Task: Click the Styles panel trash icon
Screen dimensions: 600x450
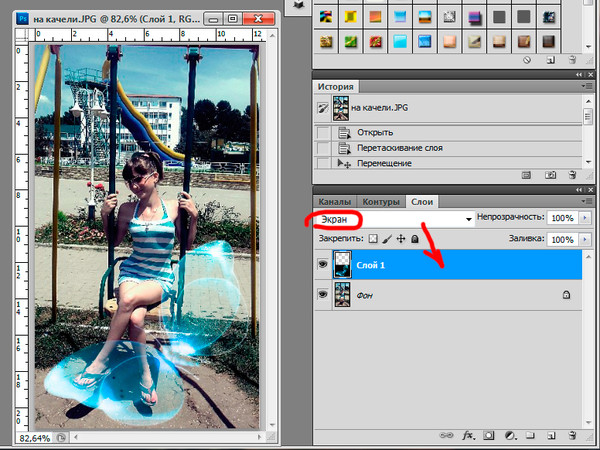Action: tap(572, 60)
